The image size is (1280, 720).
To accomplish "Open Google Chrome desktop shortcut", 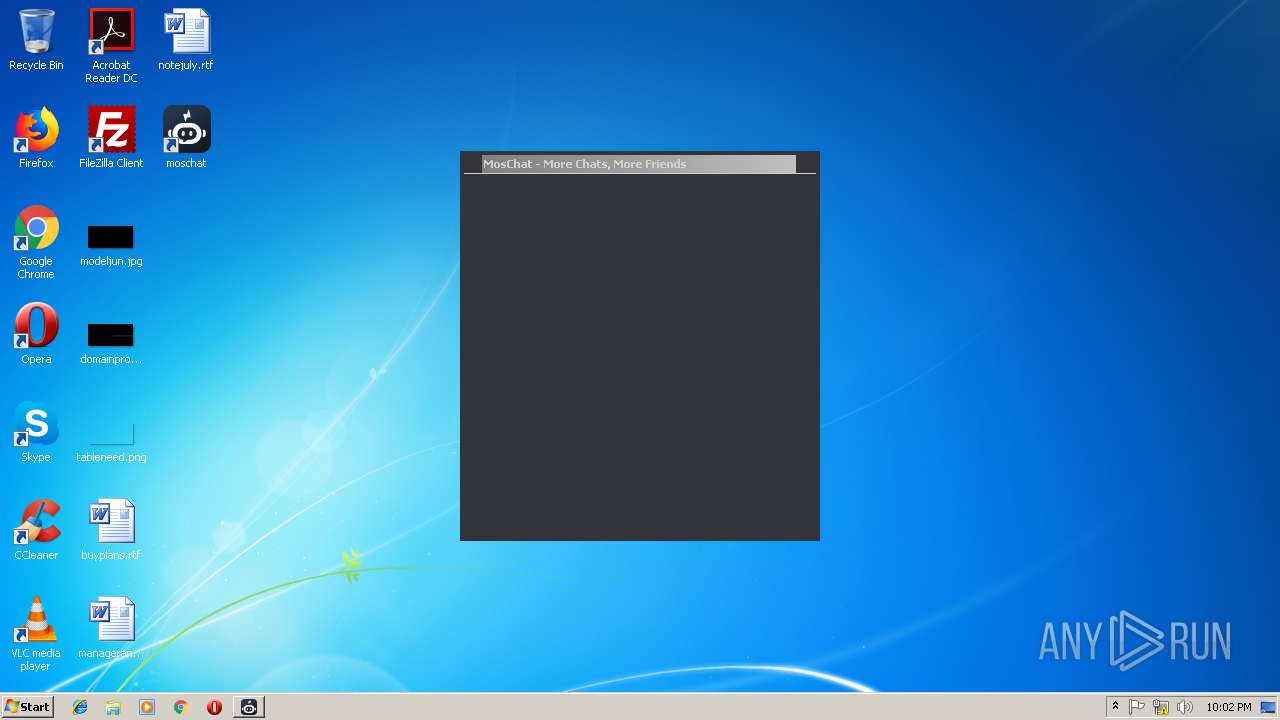I will tap(36, 242).
